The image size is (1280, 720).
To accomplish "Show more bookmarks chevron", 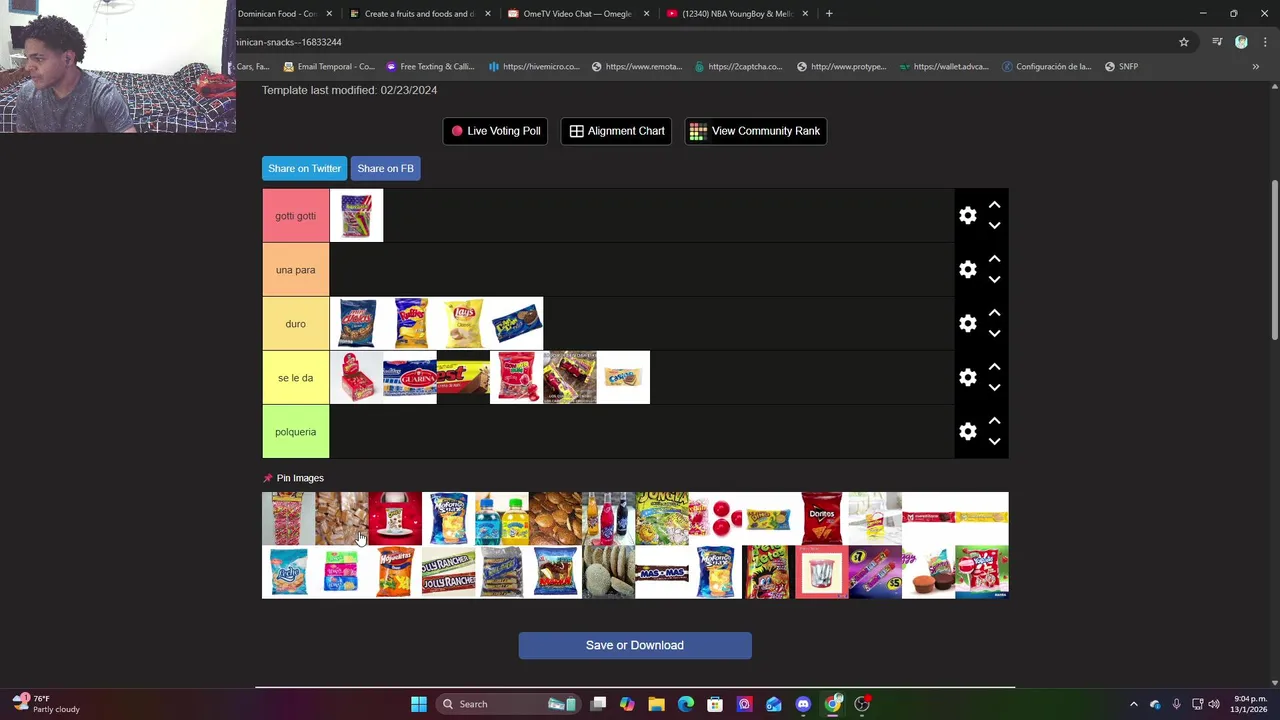I will coord(1256,67).
